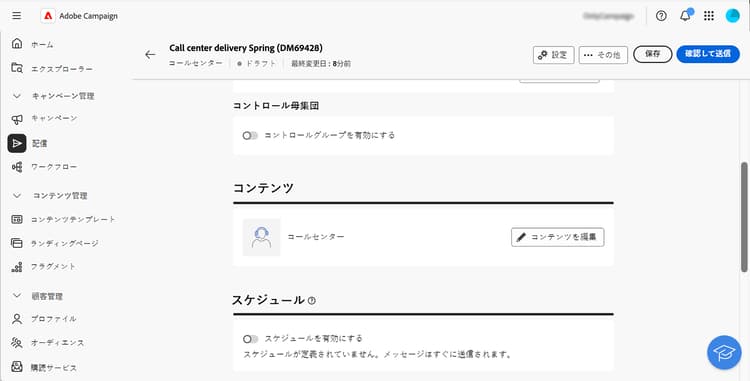This screenshot has width=750, height=381.
Task: Open ワークフロー in the sidebar
Action: coord(54,167)
